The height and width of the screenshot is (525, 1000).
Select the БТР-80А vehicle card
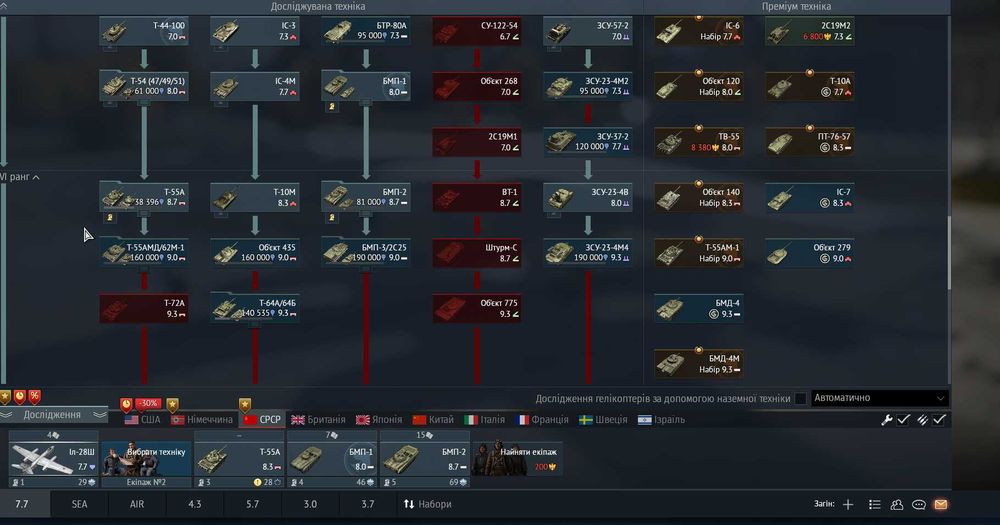[366, 31]
